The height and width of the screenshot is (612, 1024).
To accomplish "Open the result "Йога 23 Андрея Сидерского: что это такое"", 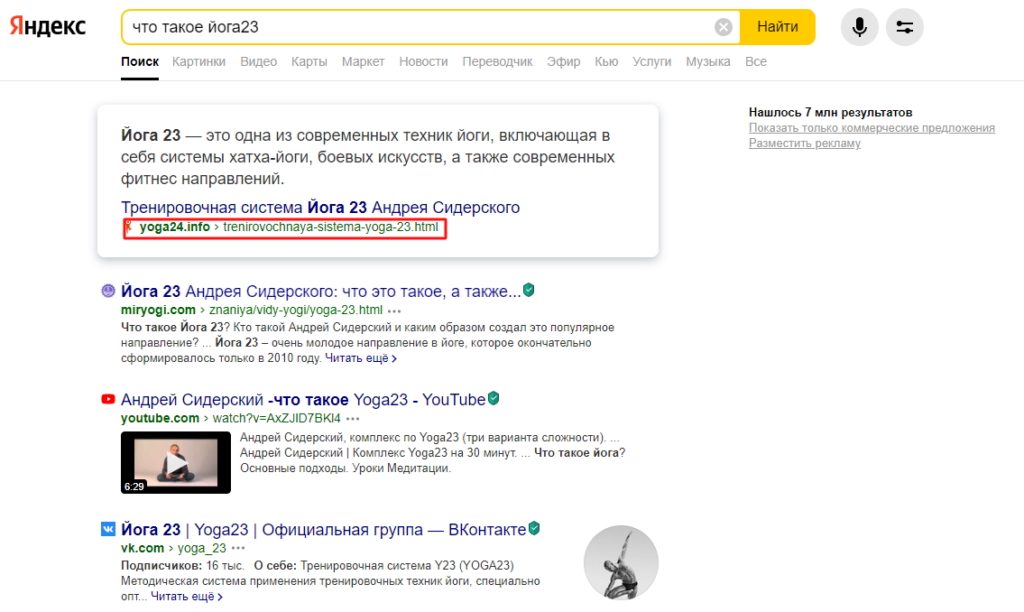I will point(321,291).
